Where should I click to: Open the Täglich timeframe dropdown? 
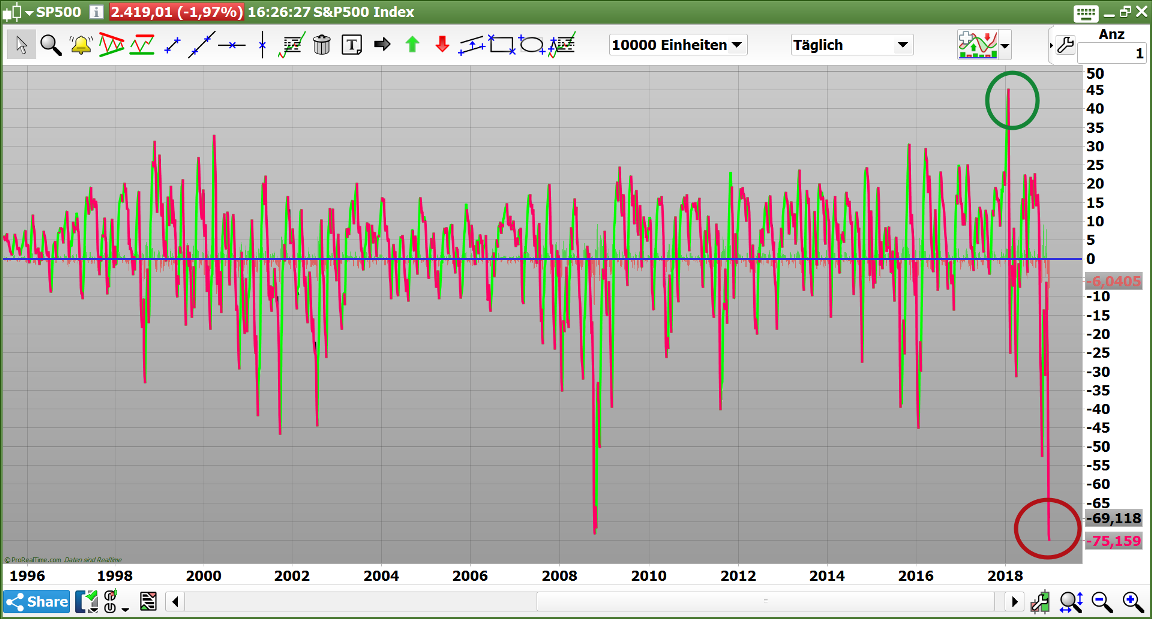pyautogui.click(x=851, y=45)
